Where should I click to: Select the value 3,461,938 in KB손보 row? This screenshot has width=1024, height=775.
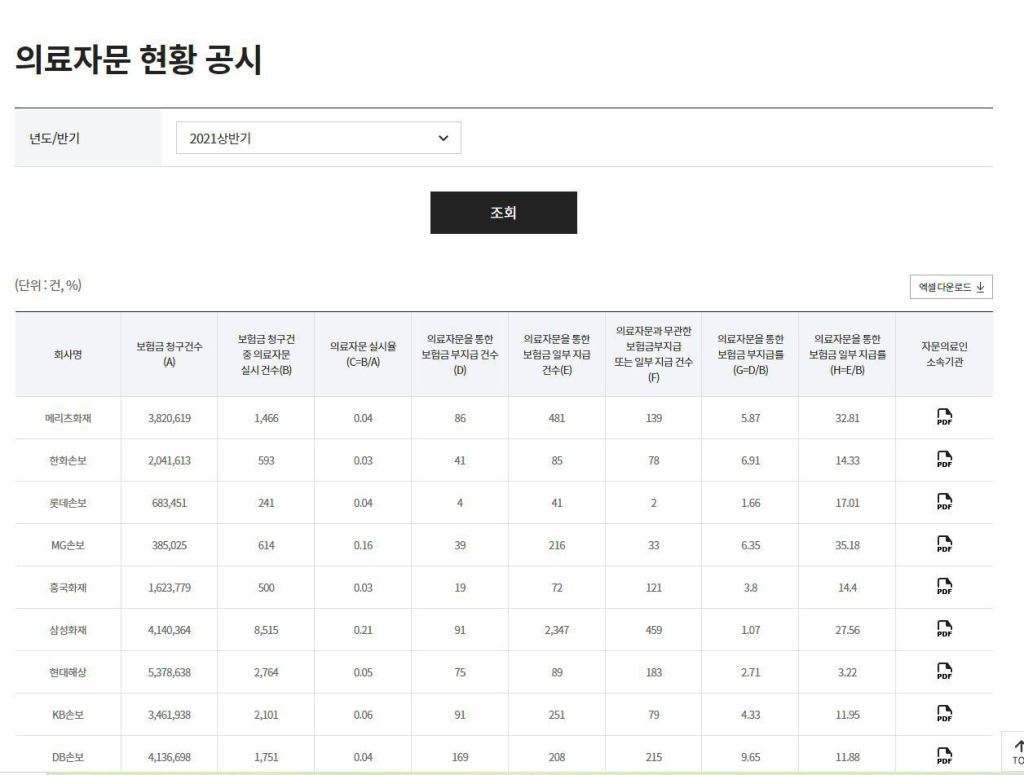coord(169,715)
